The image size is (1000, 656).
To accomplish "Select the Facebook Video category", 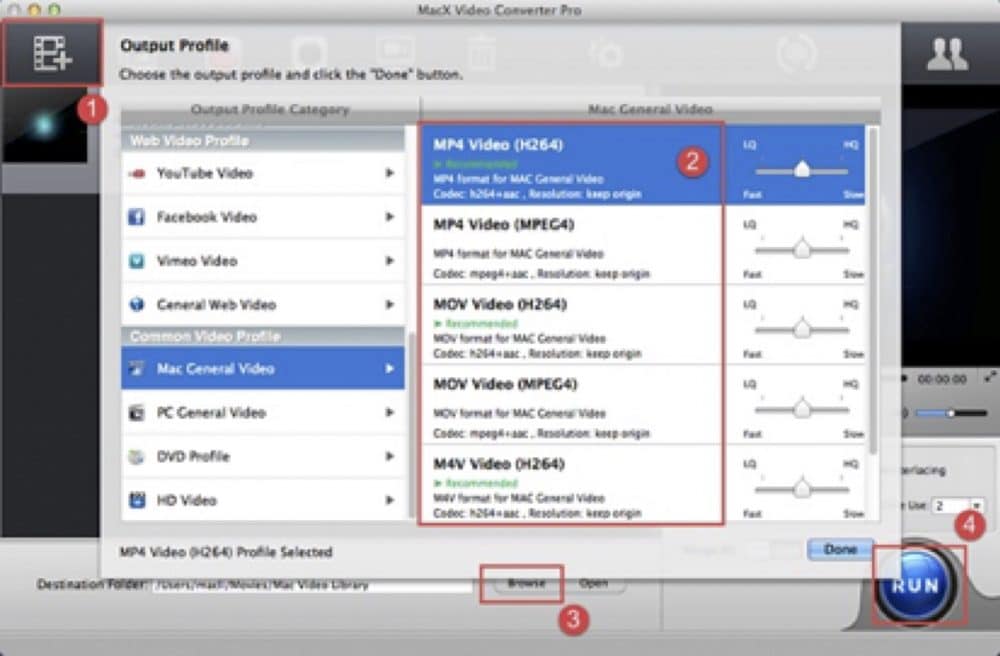I will click(263, 217).
